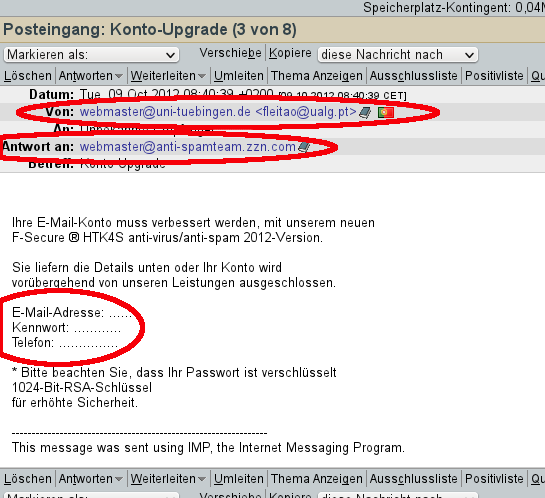Add sender via top Ausschlussliste link

click(x=413, y=76)
